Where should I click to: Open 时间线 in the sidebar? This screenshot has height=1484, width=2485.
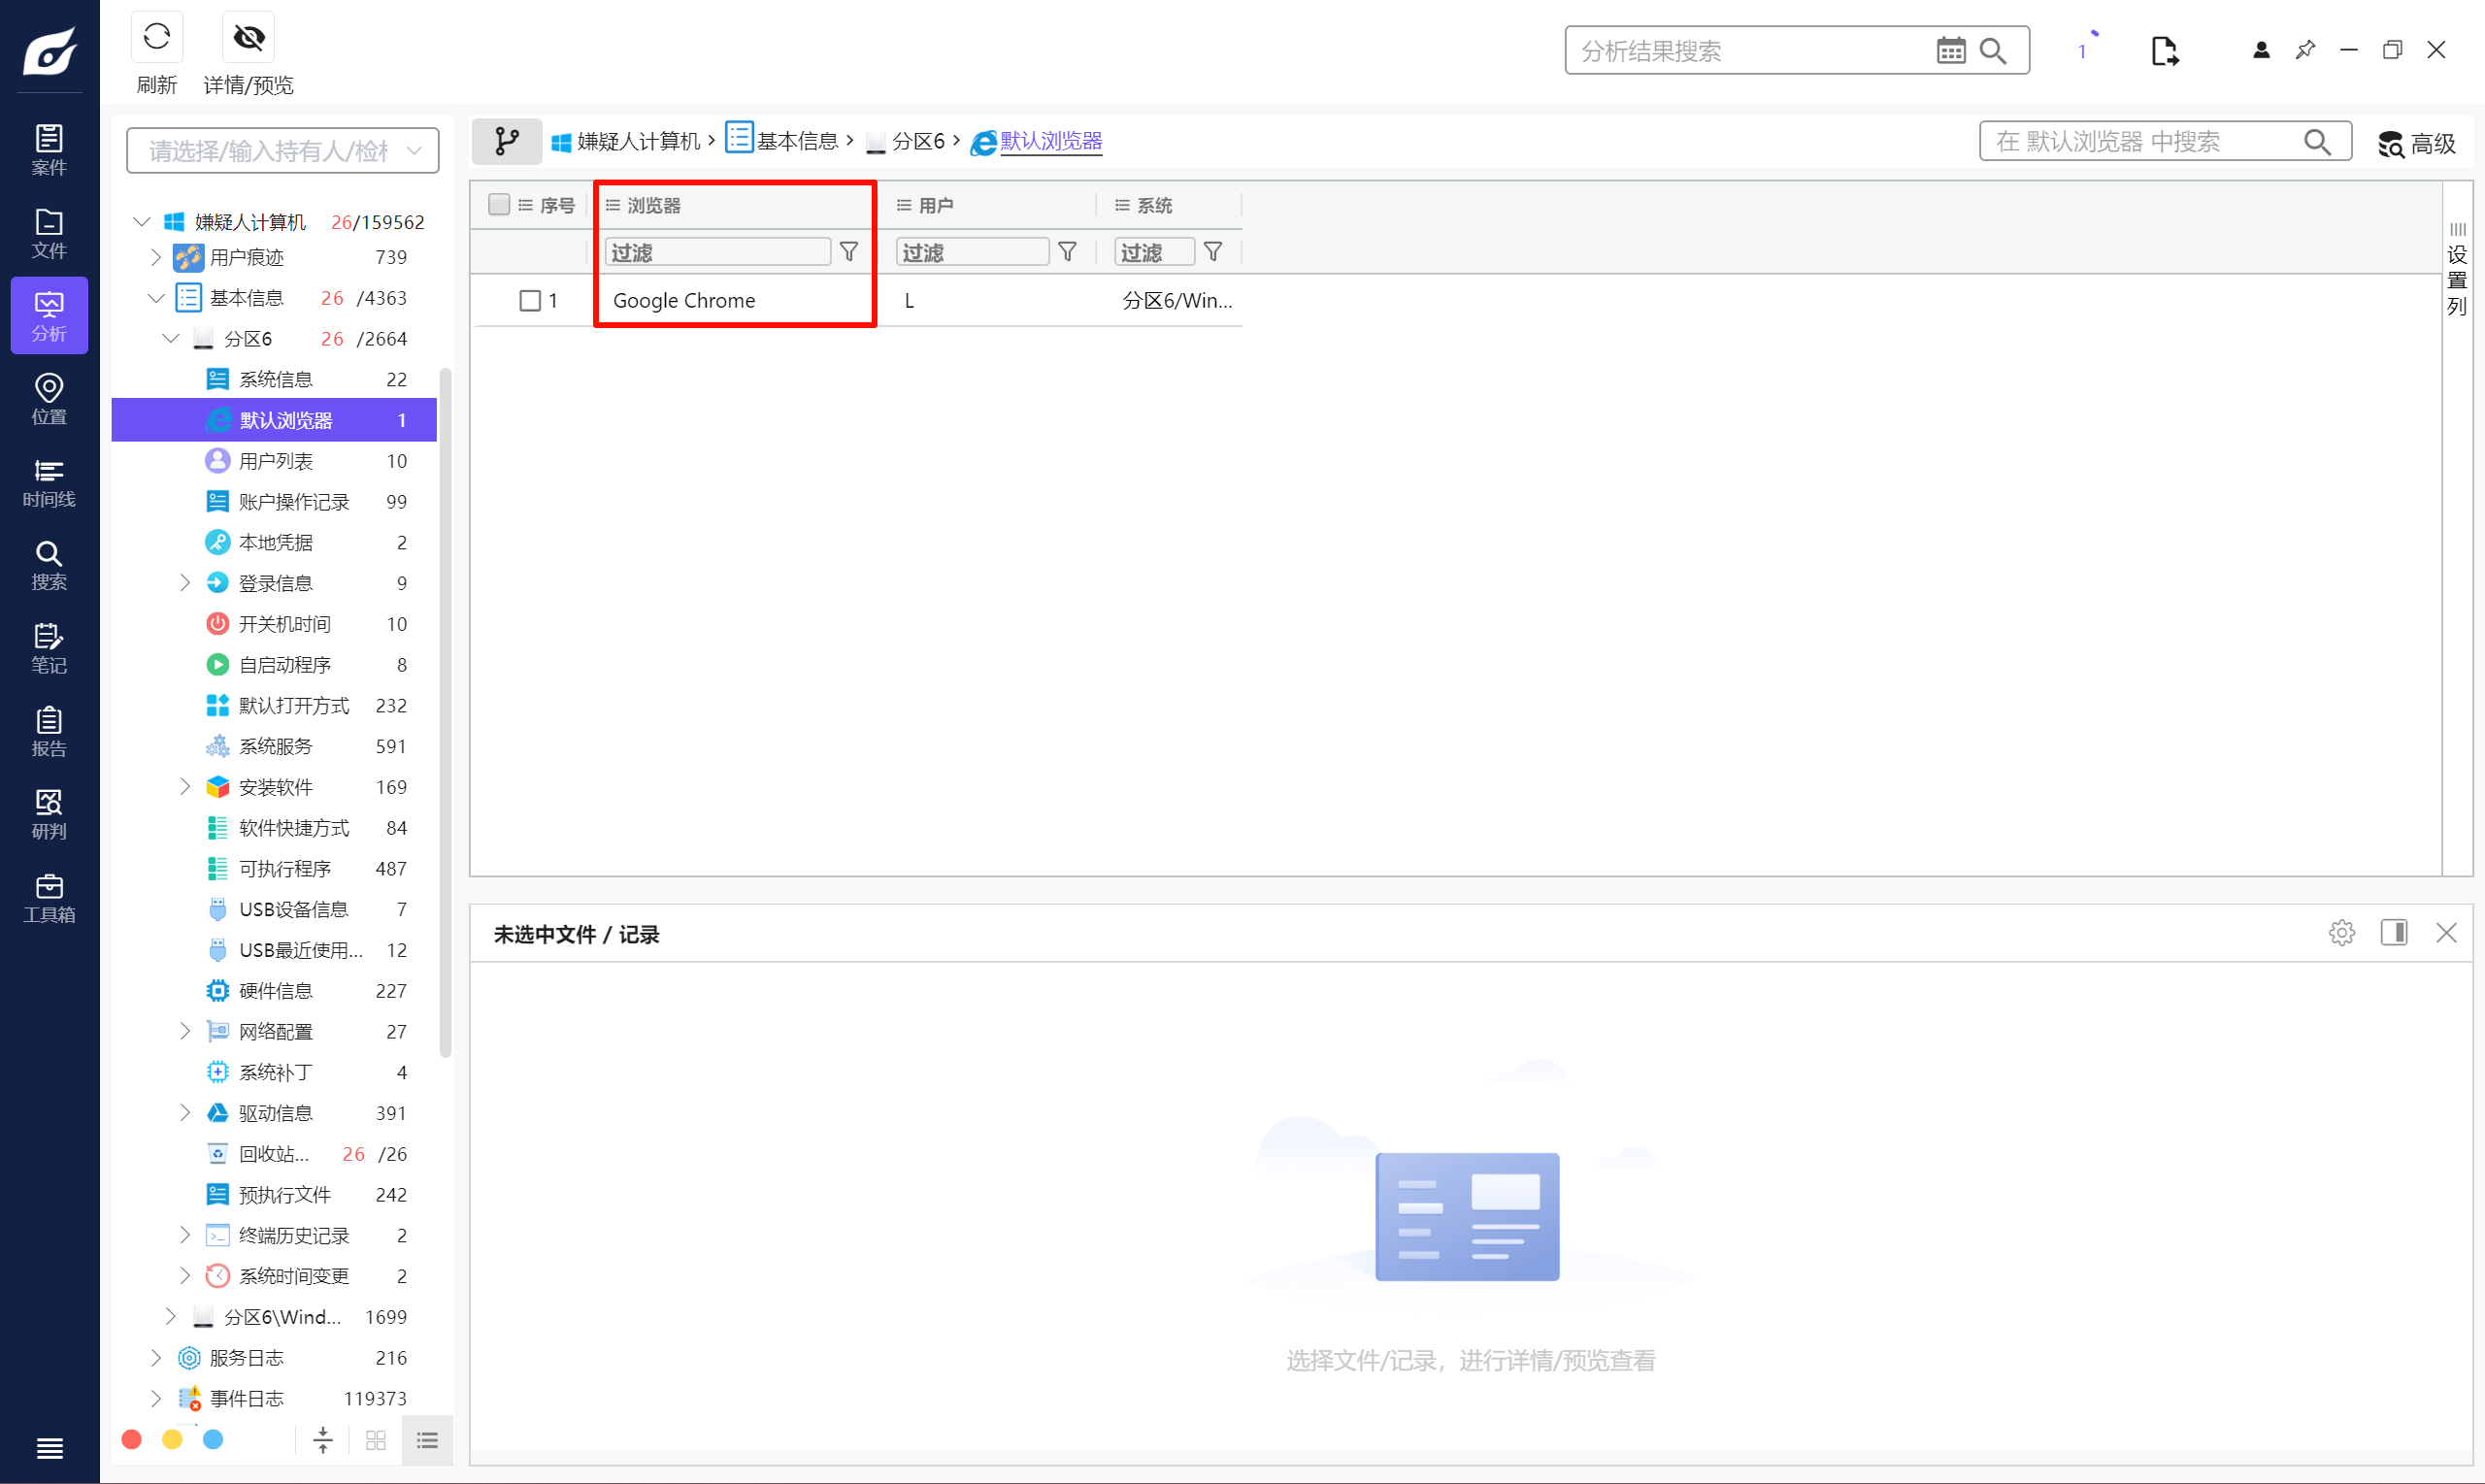49,482
